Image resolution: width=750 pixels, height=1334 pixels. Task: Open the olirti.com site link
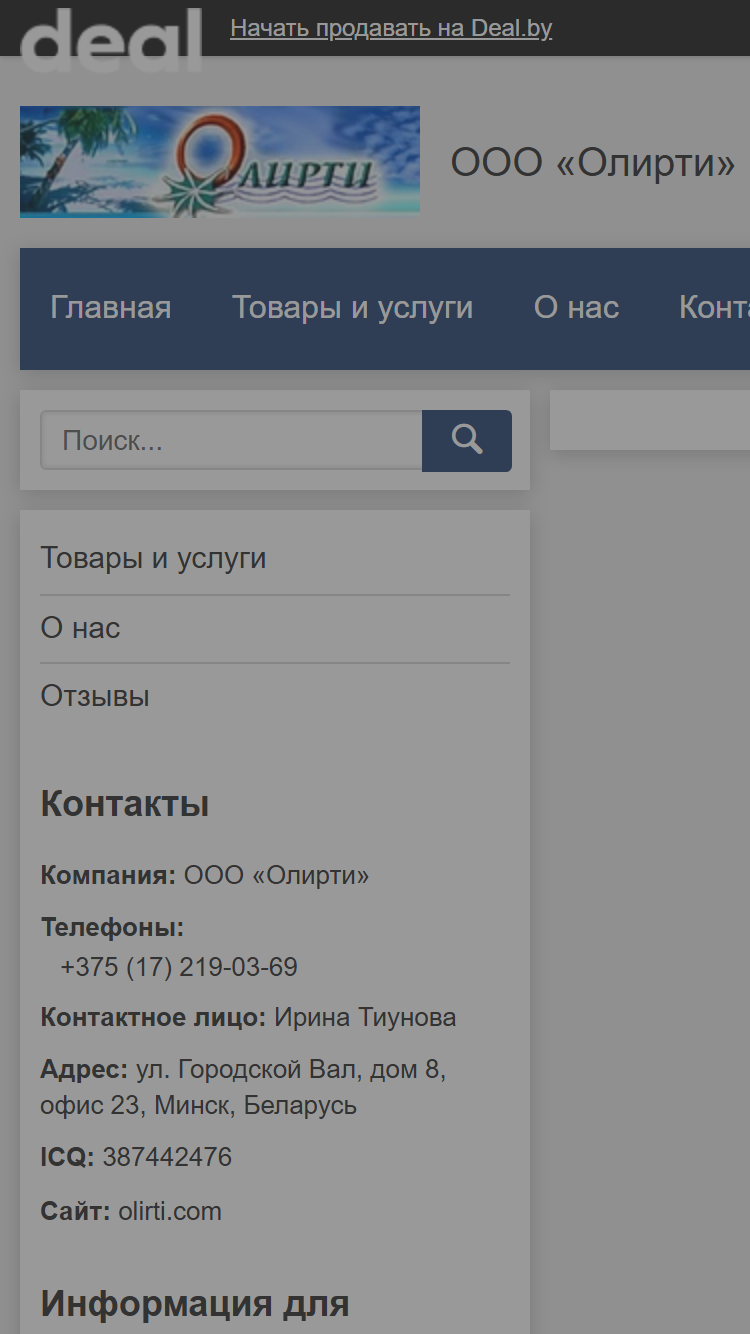pyautogui.click(x=170, y=1212)
